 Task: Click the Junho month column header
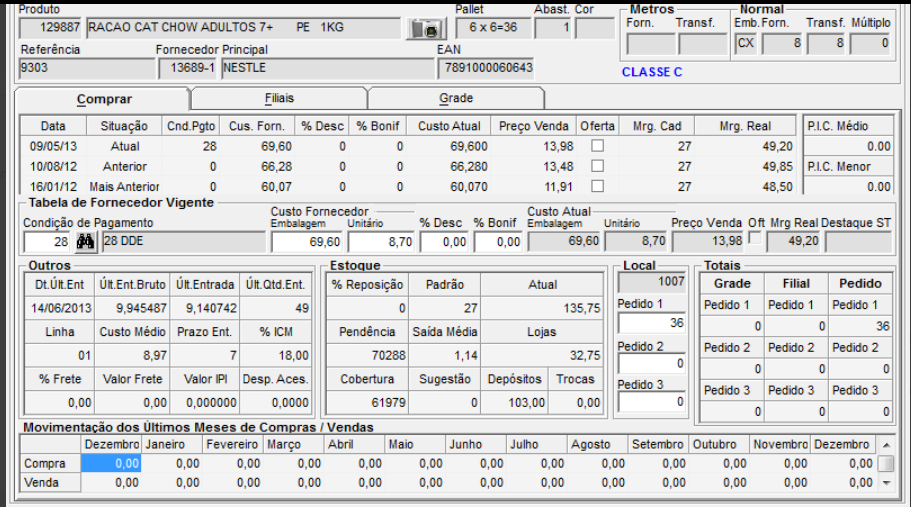coord(476,445)
